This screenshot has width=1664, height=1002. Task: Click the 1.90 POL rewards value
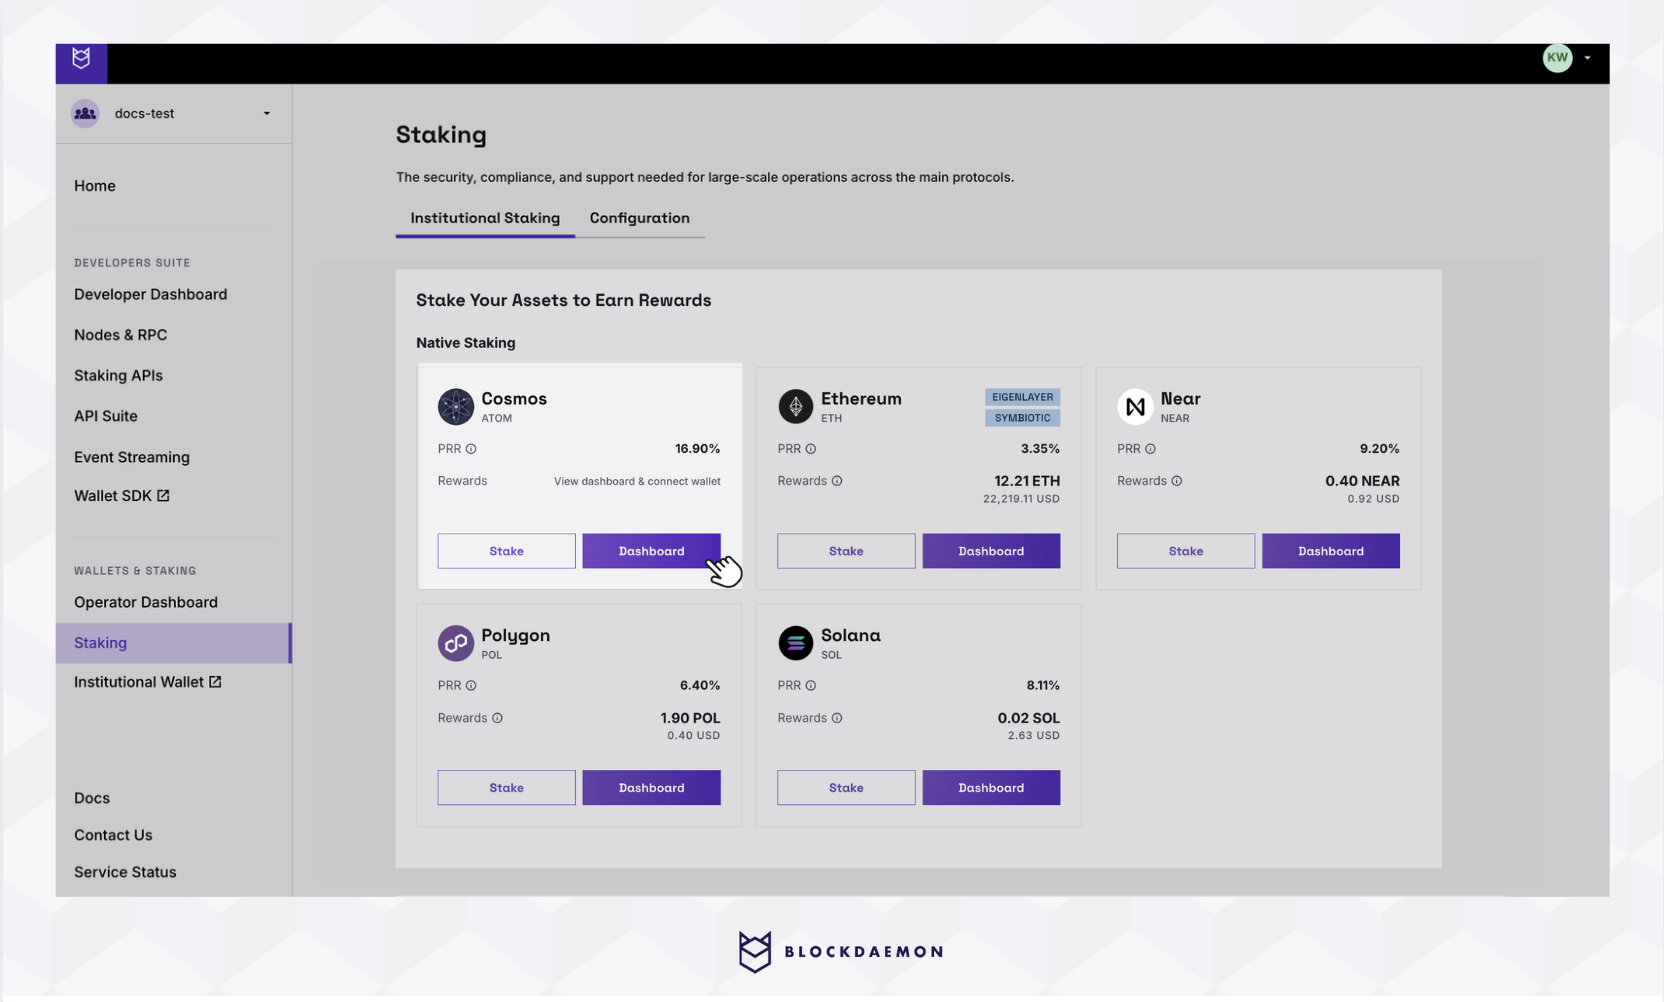tap(690, 718)
